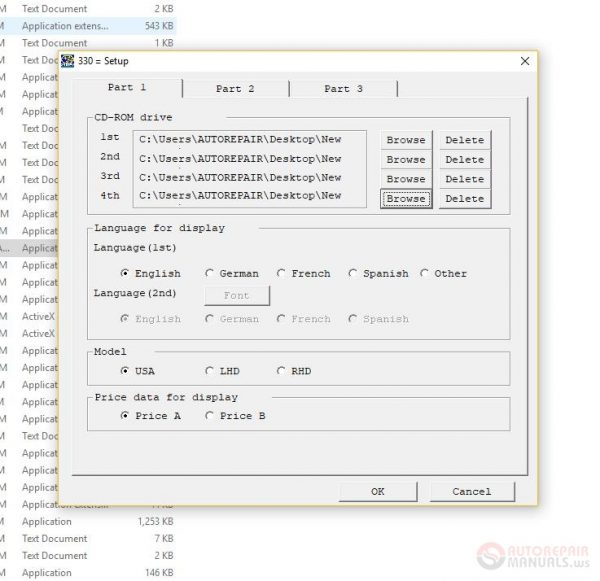Viewport: 600px width, 581px height.
Task: Select Spanish as 2nd language
Action: (378, 319)
